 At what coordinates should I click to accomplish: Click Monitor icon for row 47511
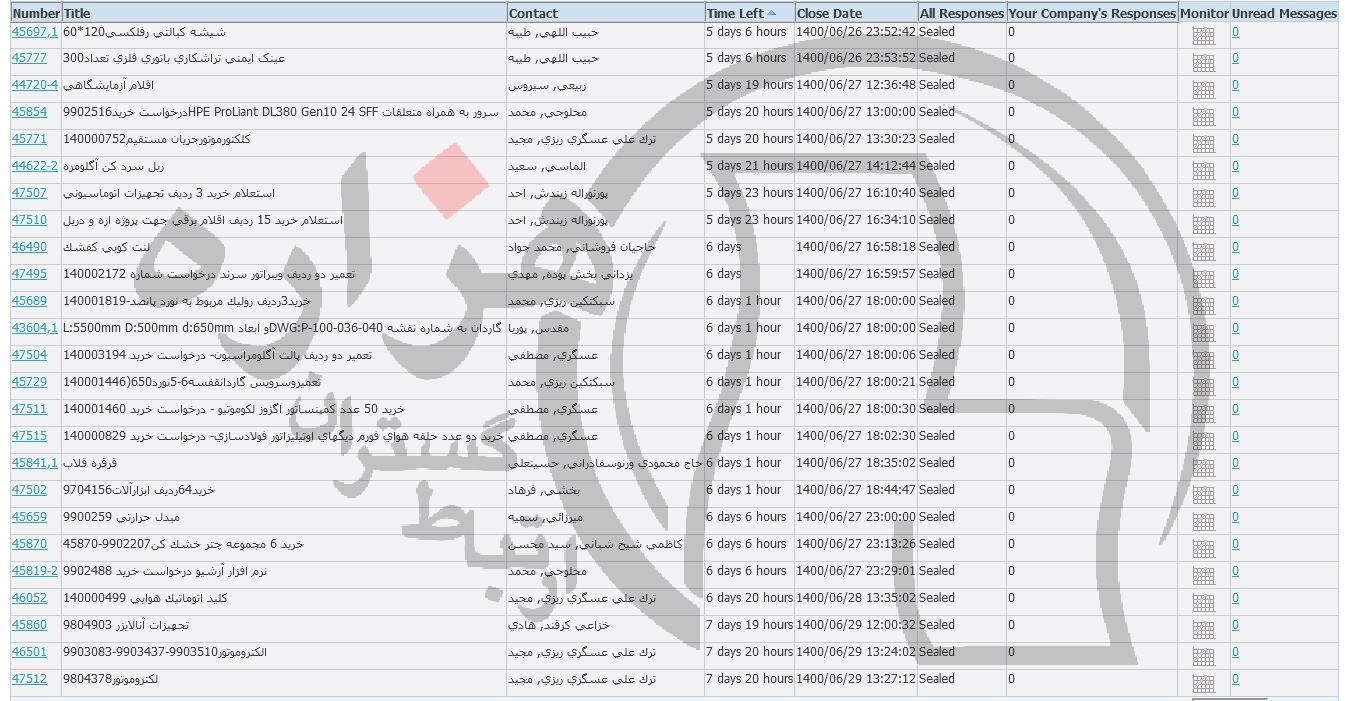click(1203, 413)
